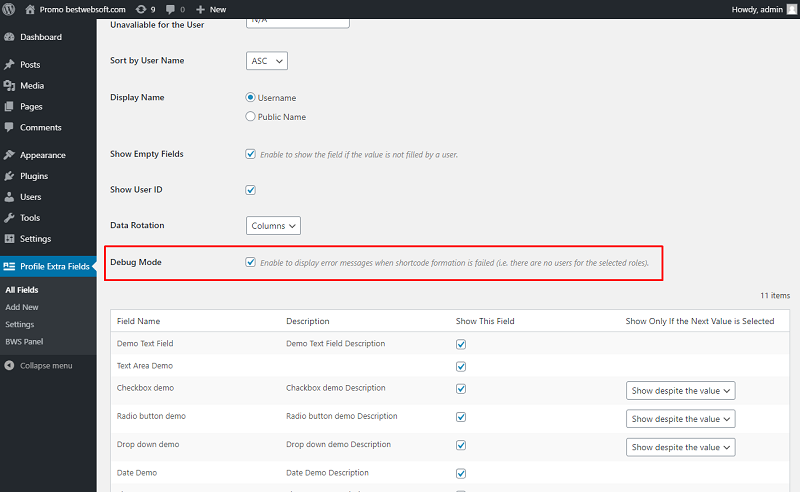Click the Comments icon in sidebar
Viewport: 800px width, 492px height.
(9, 127)
